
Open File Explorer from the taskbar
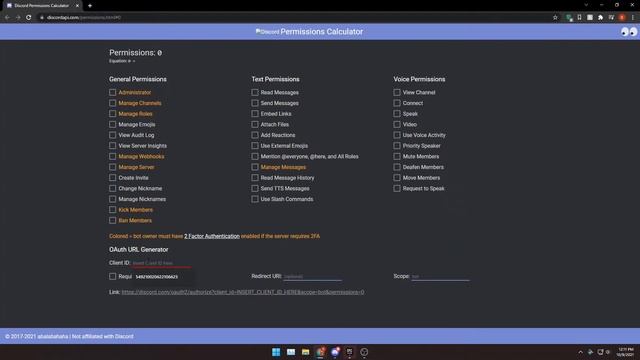click(x=305, y=352)
